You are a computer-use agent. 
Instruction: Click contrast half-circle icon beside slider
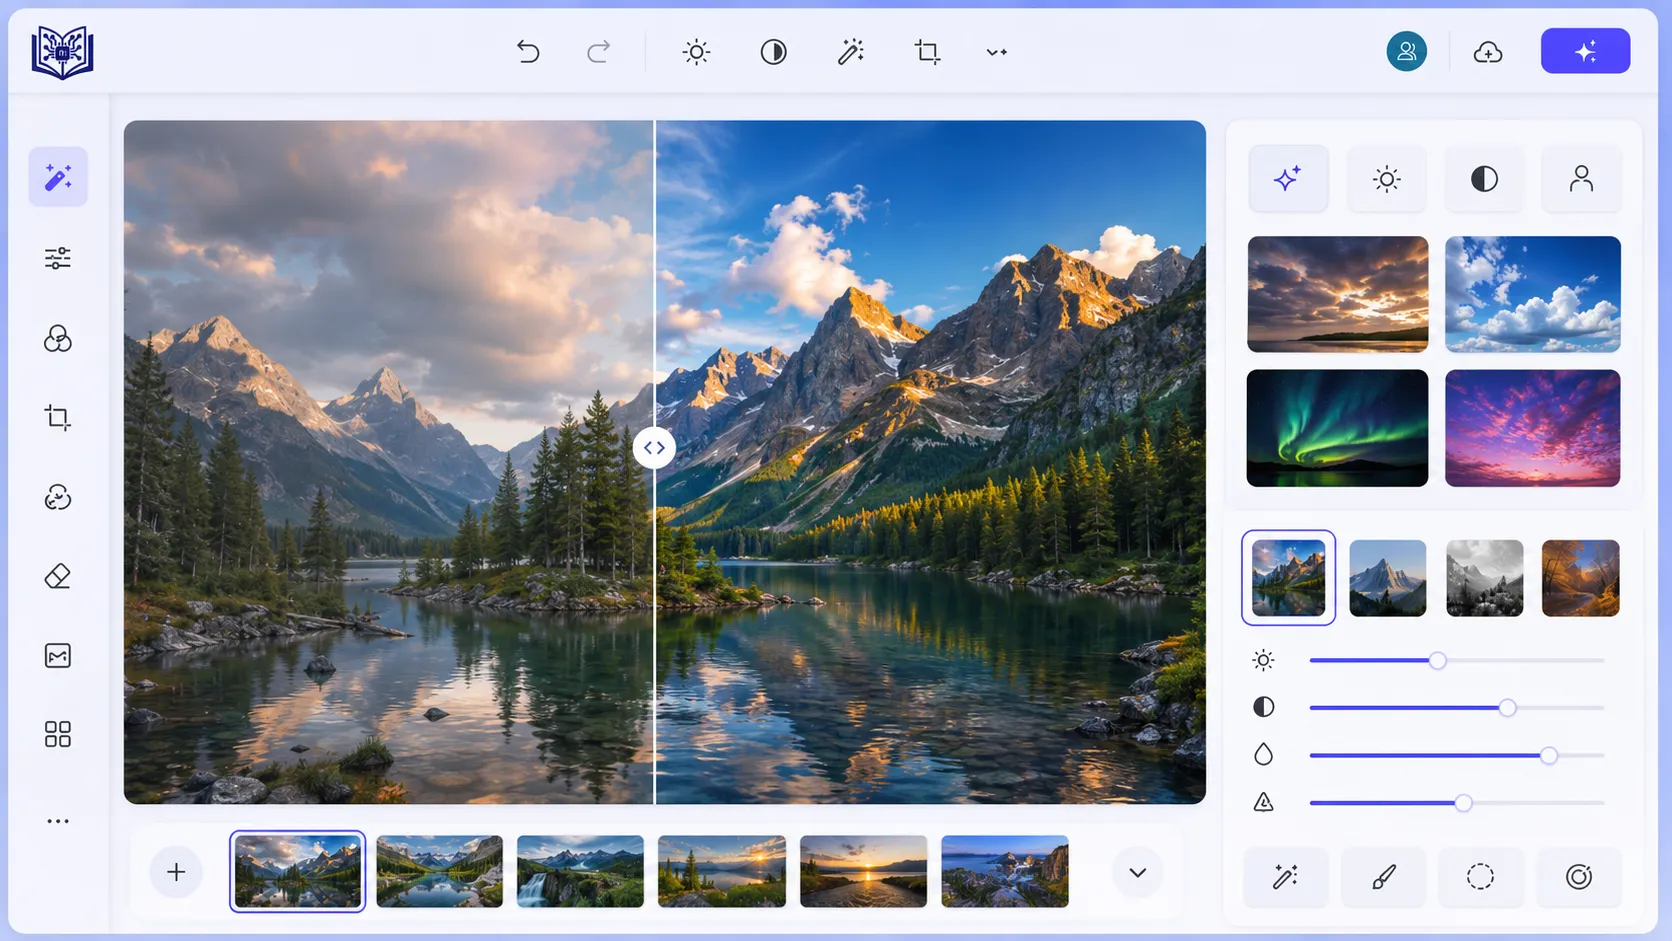pyautogui.click(x=1263, y=707)
